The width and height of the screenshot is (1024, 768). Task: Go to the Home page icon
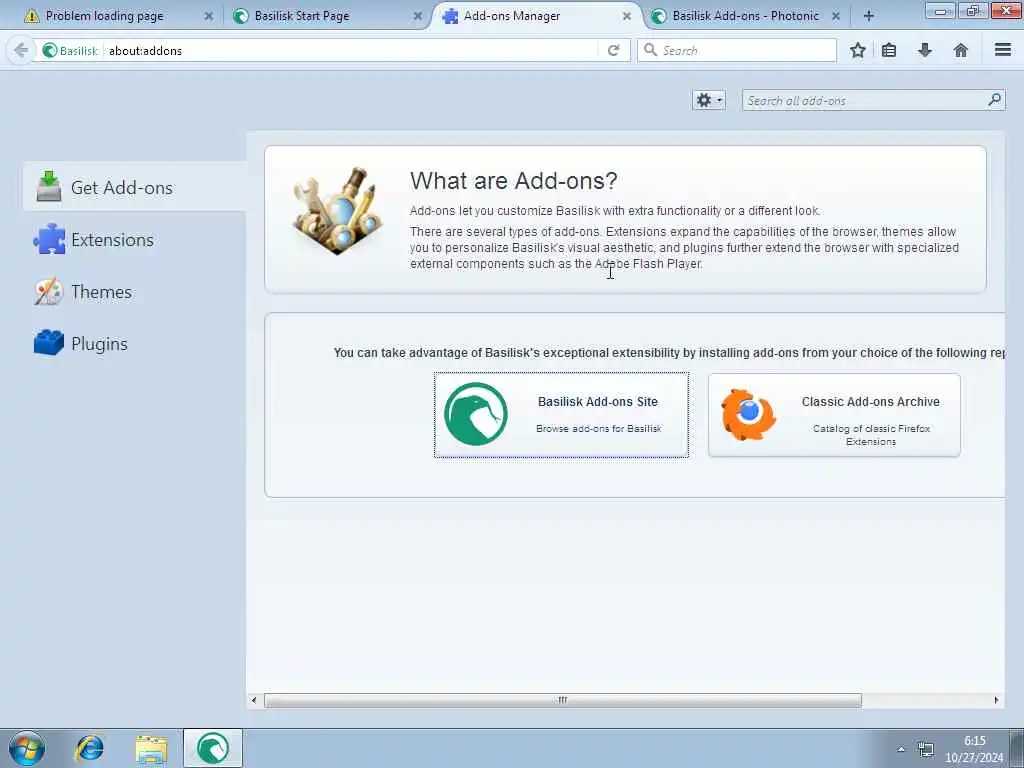(x=961, y=50)
